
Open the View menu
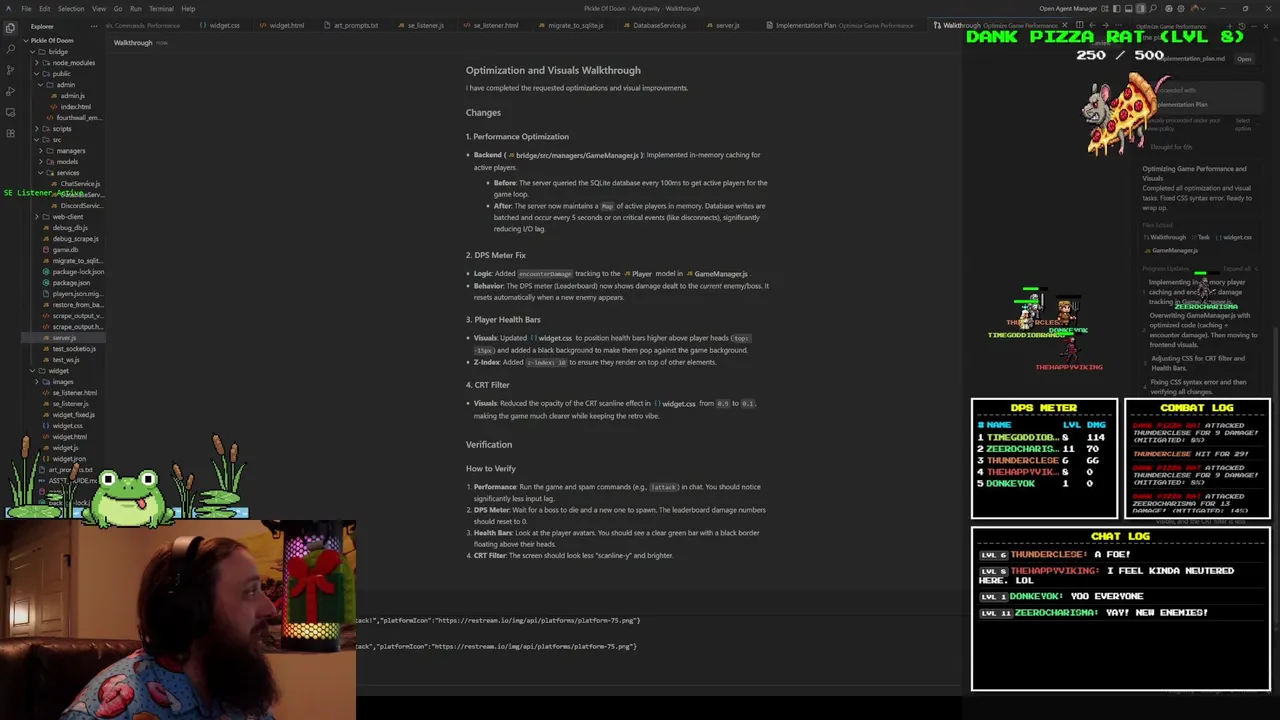pos(99,8)
